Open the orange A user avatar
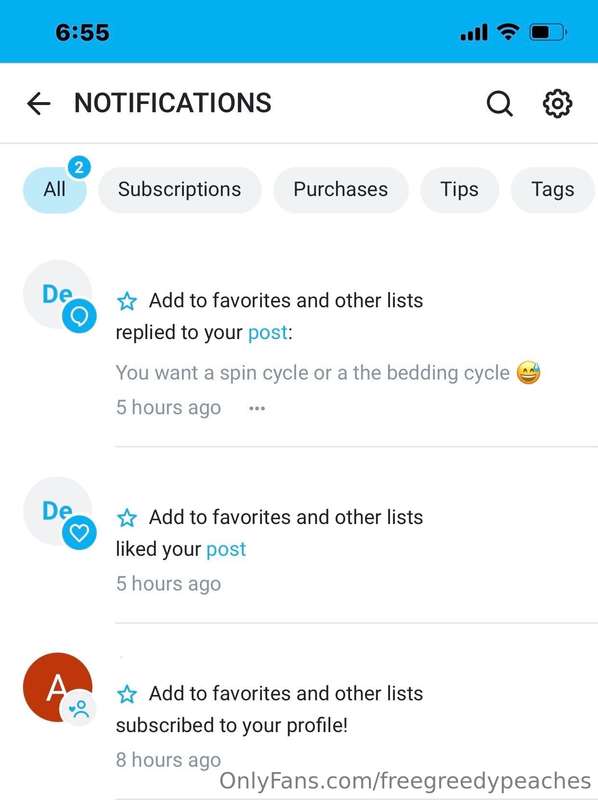The image size is (598, 800). tap(58, 687)
